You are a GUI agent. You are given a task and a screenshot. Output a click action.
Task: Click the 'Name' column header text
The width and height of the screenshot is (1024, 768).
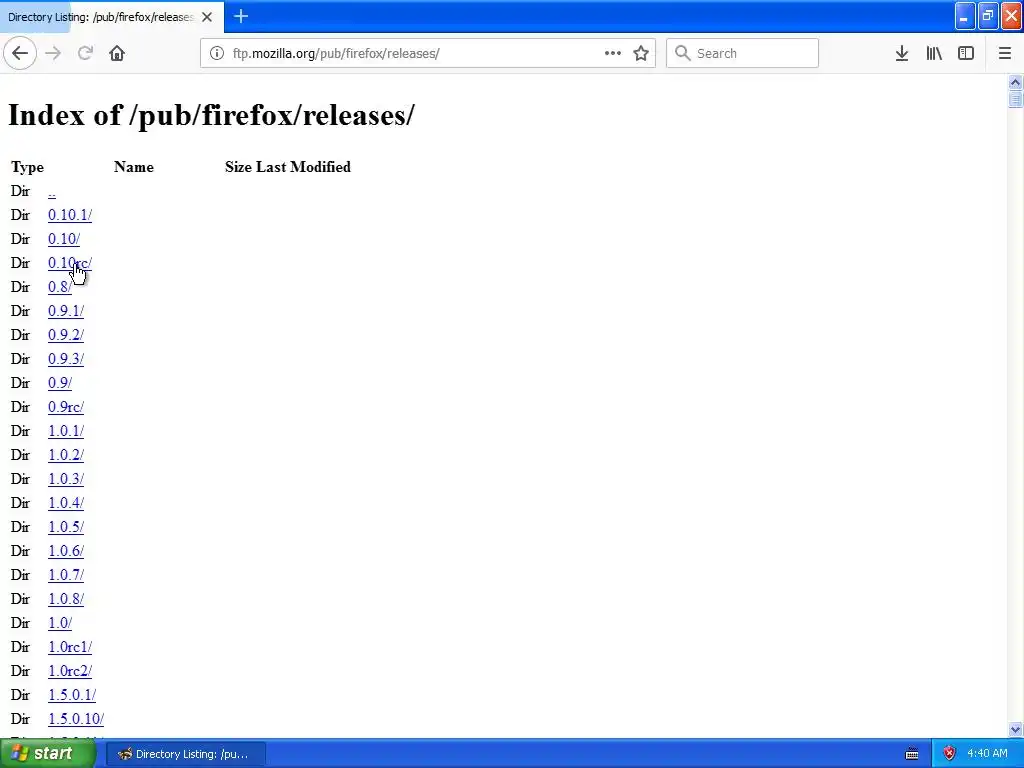tap(134, 167)
